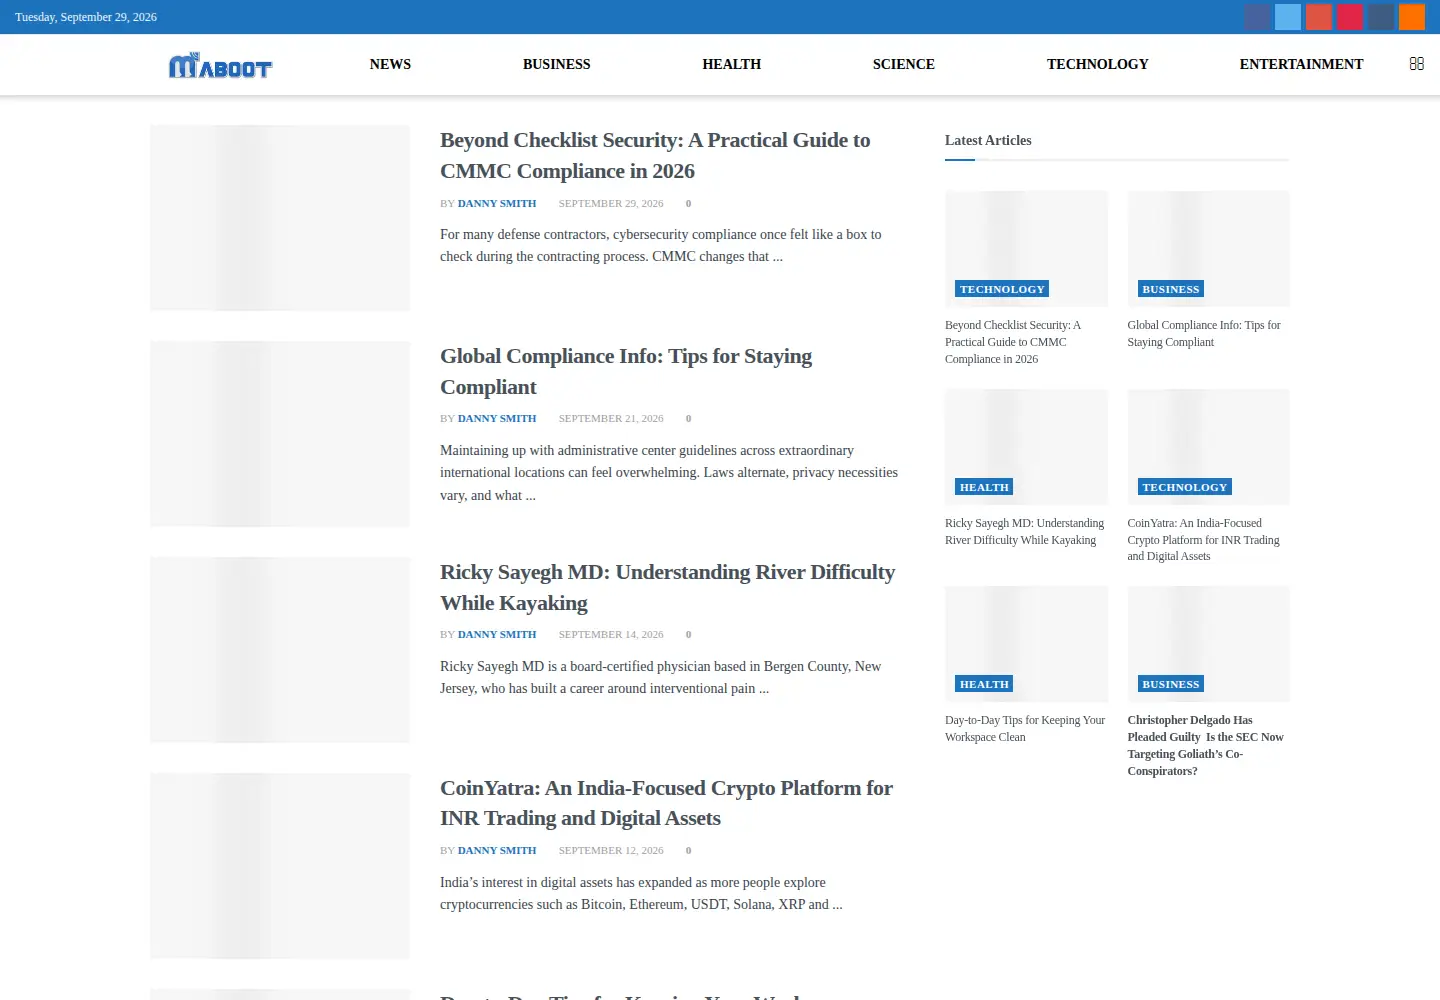Open the large thumbnail for Ricky Sayegh article
The image size is (1440, 1000).
(x=280, y=650)
